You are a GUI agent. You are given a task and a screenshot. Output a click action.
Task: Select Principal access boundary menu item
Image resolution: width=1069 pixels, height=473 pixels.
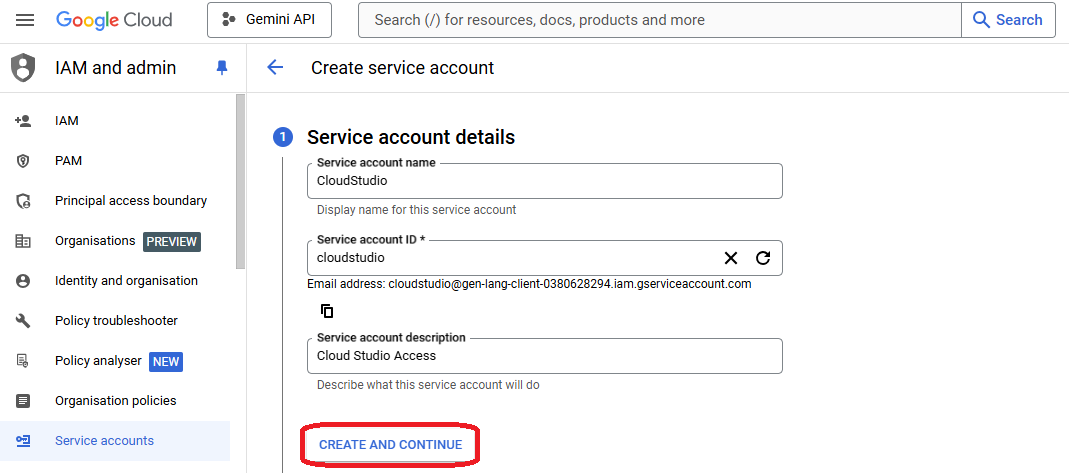tap(130, 201)
